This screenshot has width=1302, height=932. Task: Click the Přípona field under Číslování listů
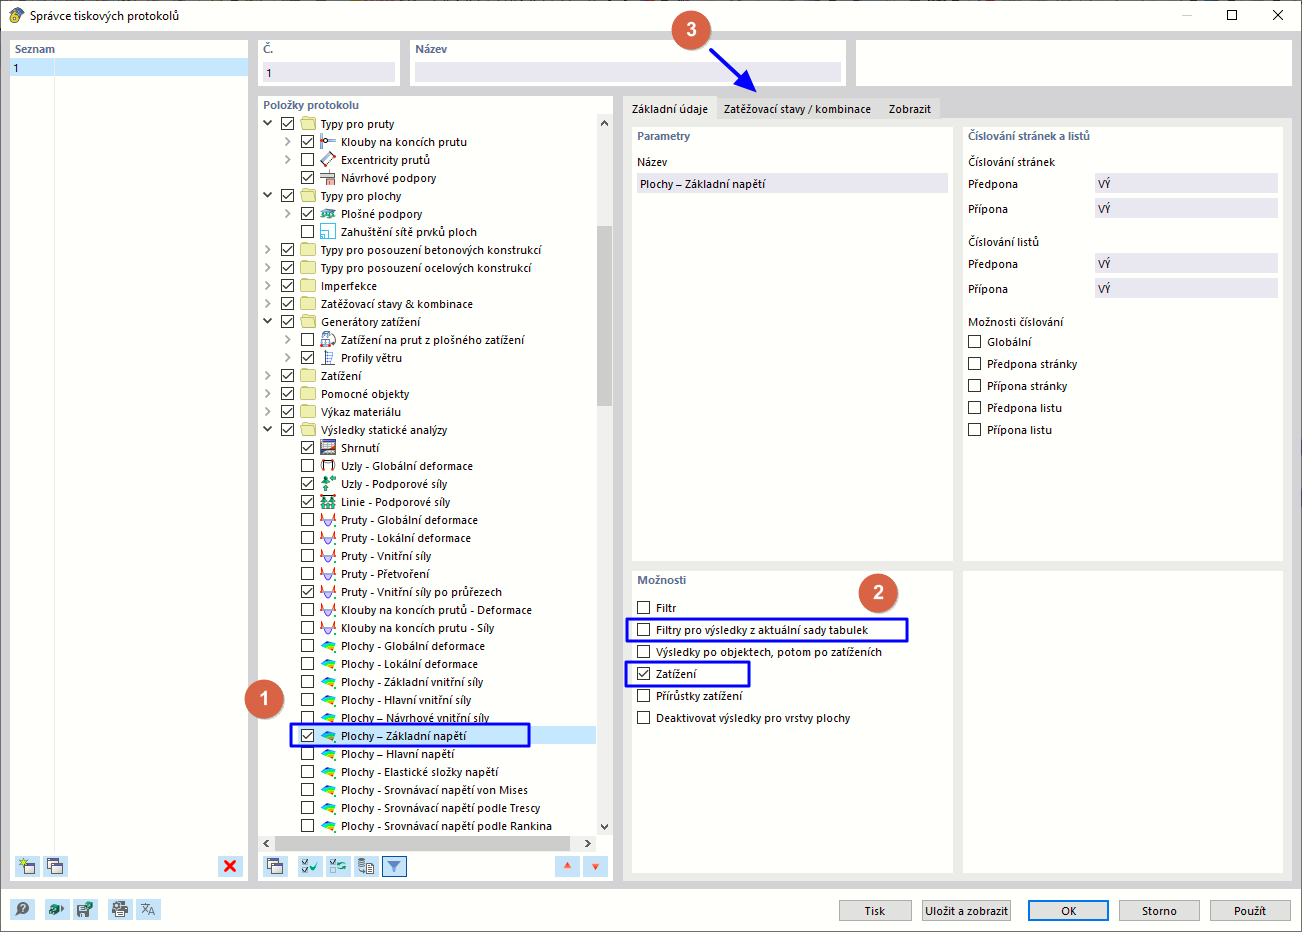pyautogui.click(x=1186, y=289)
